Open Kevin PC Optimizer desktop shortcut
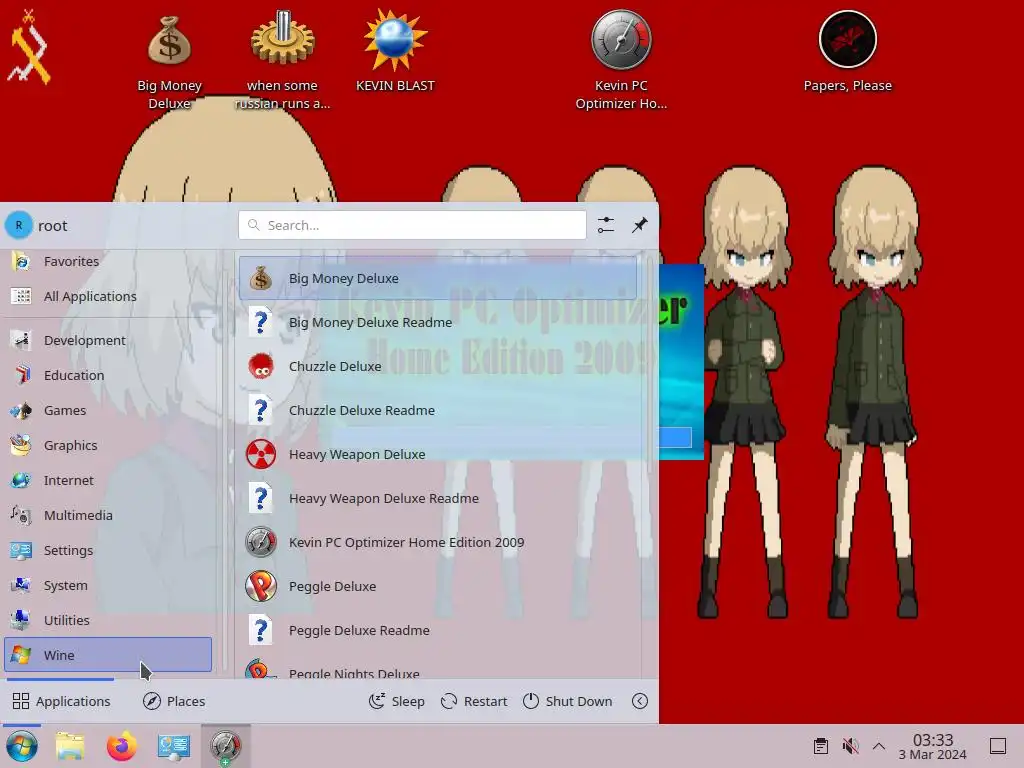Screen dimensions: 1024x768 tap(621, 60)
